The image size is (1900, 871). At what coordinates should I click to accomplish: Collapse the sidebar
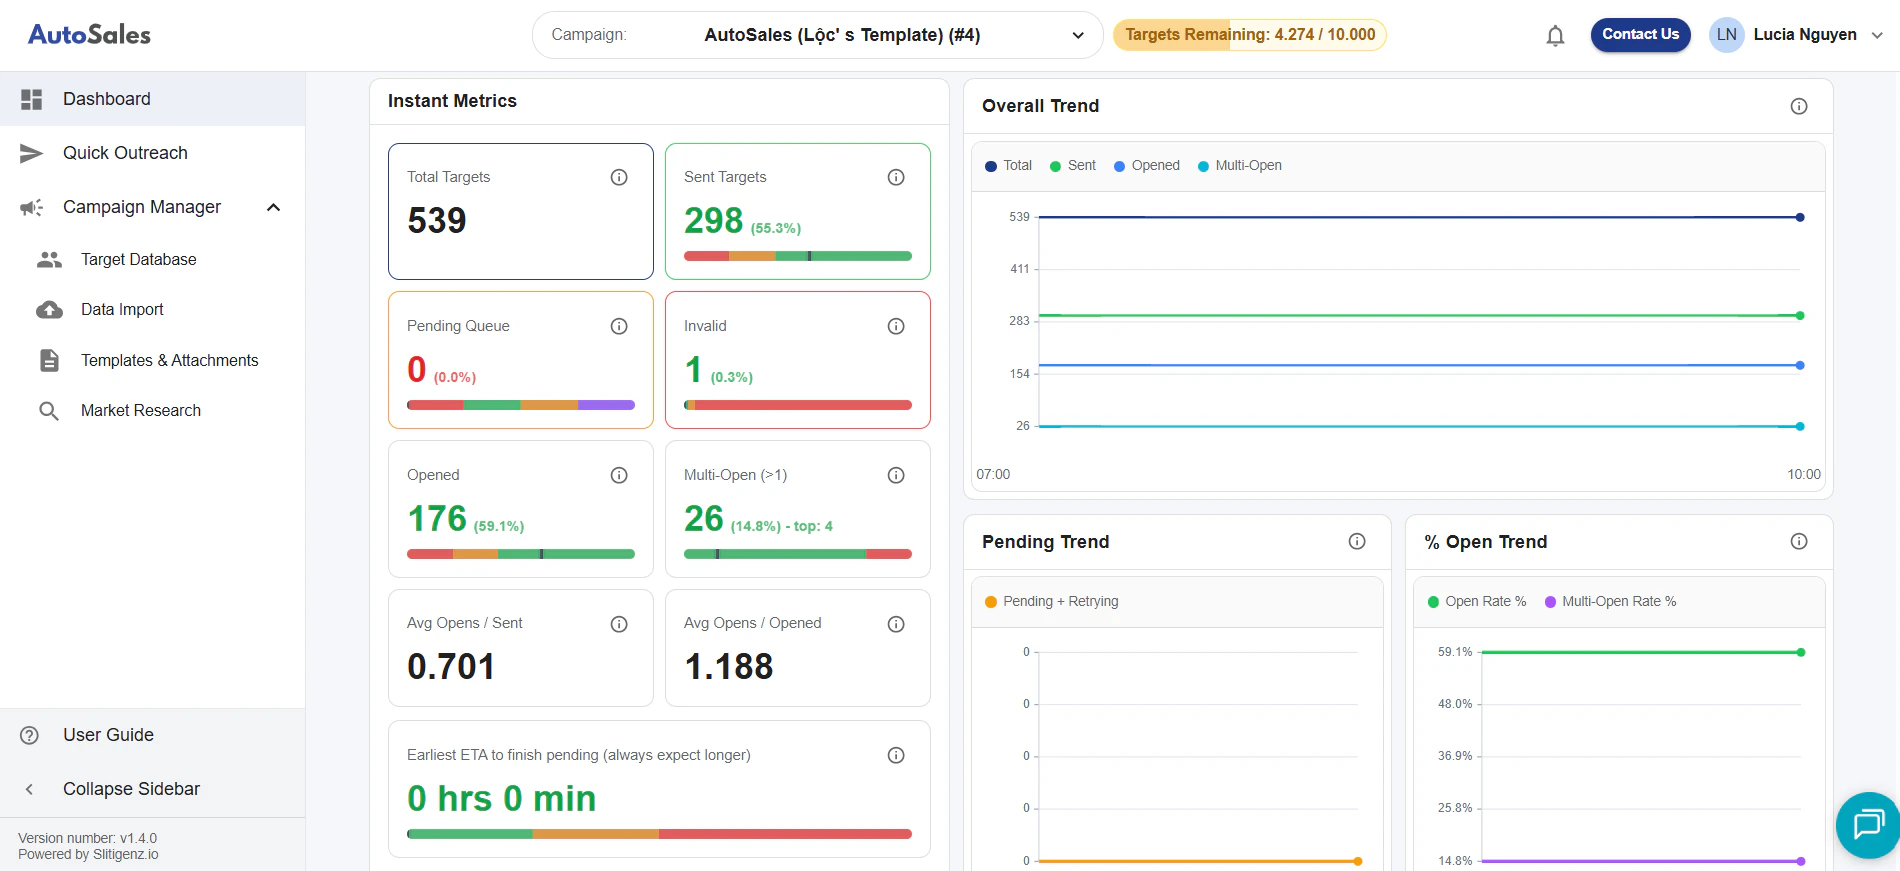[x=152, y=789]
